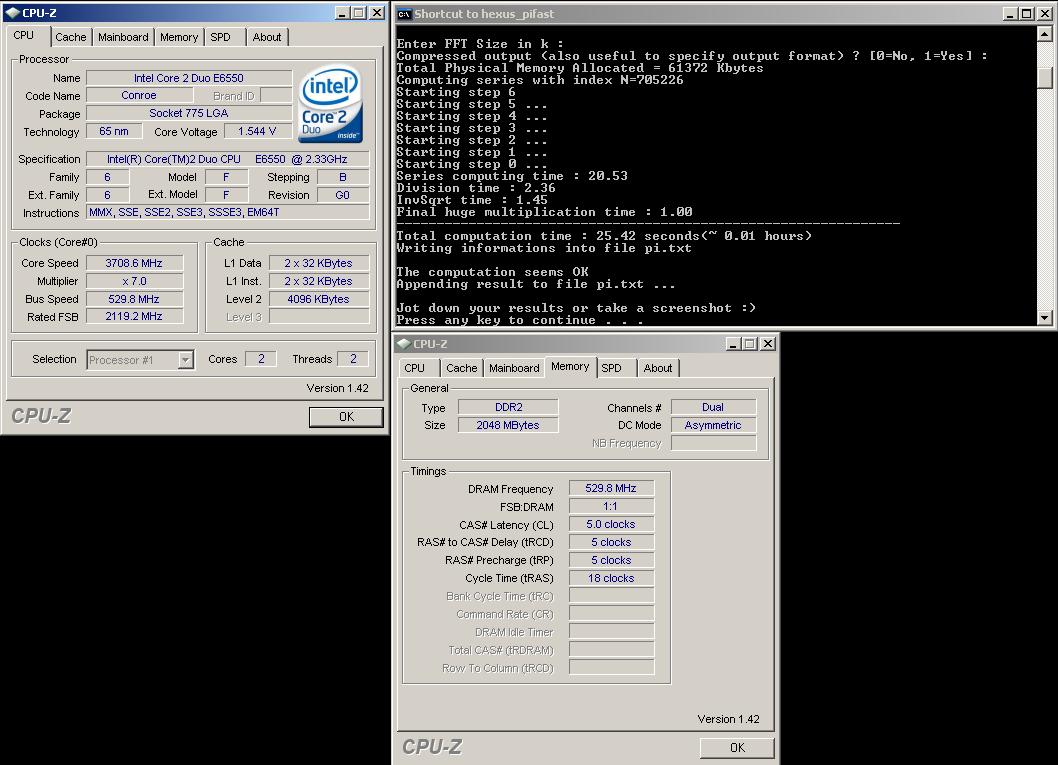This screenshot has height=765, width=1058.
Task: Click the Cores count field showing 2
Action: coord(261,359)
